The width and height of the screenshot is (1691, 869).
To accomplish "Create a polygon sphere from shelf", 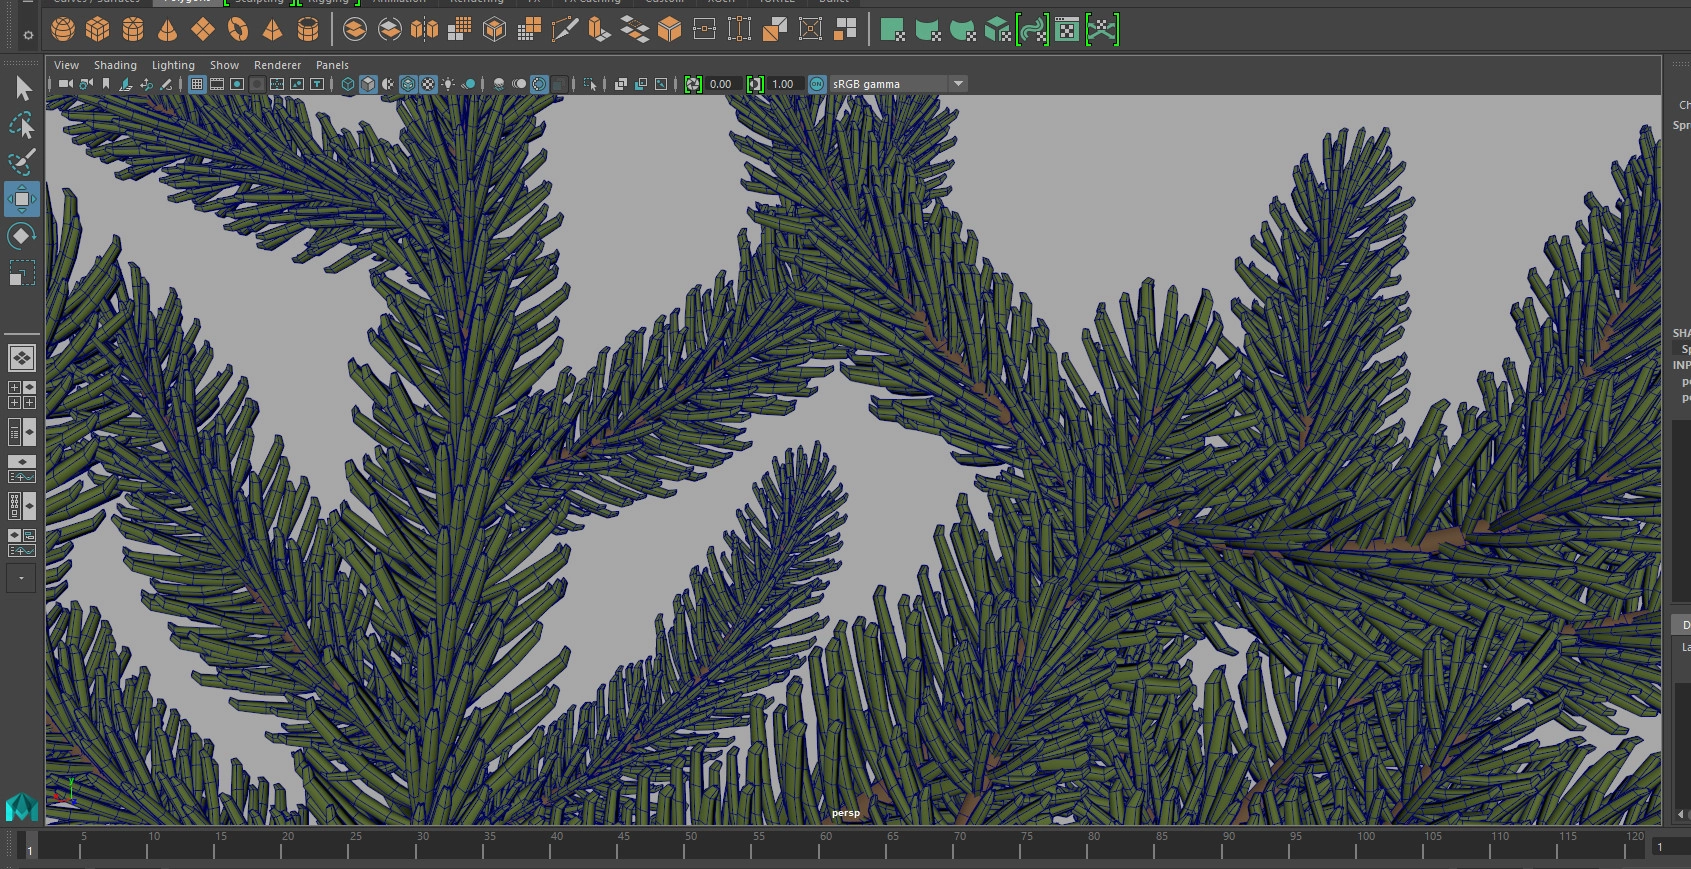I will 63,30.
